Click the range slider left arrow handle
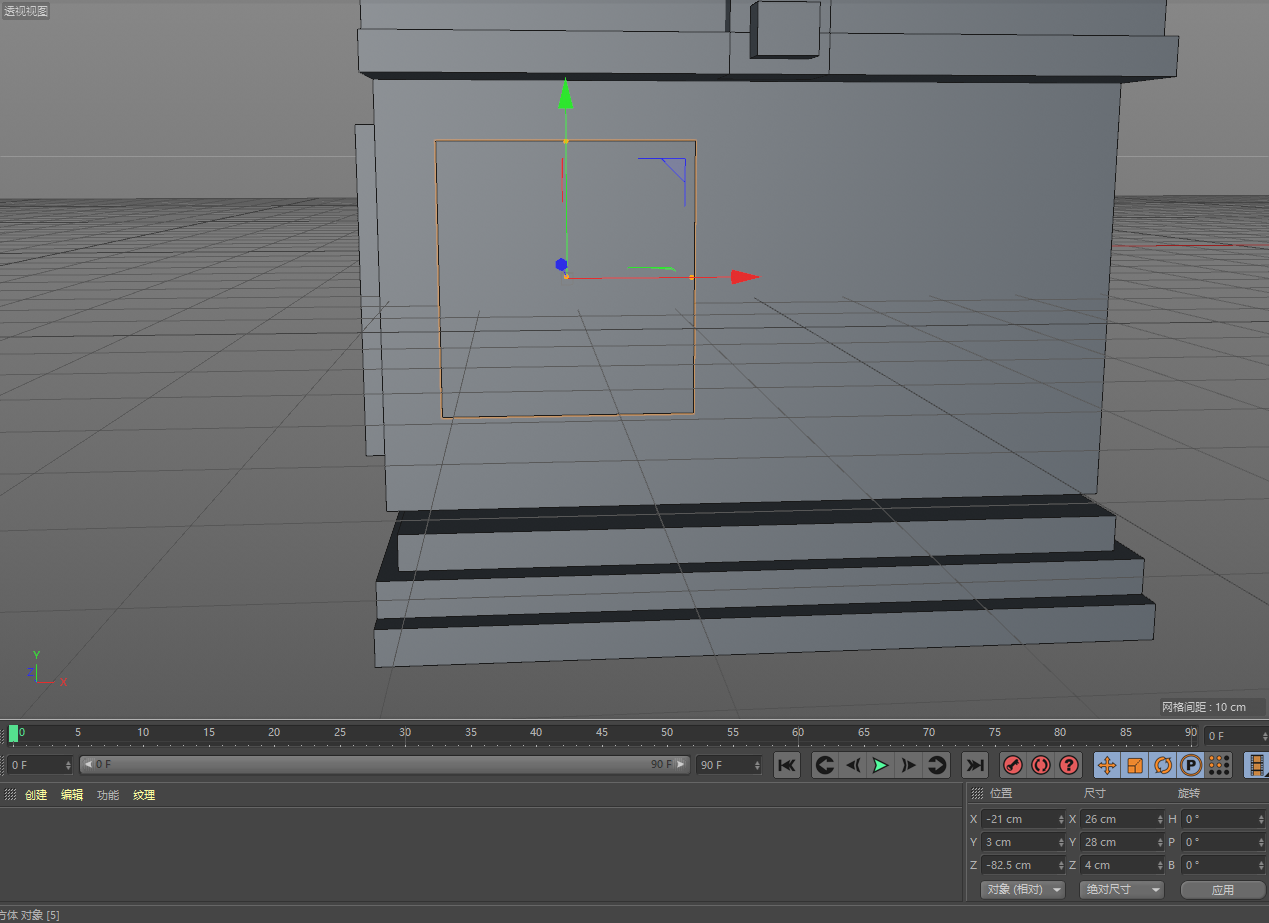1269x923 pixels. coord(86,764)
